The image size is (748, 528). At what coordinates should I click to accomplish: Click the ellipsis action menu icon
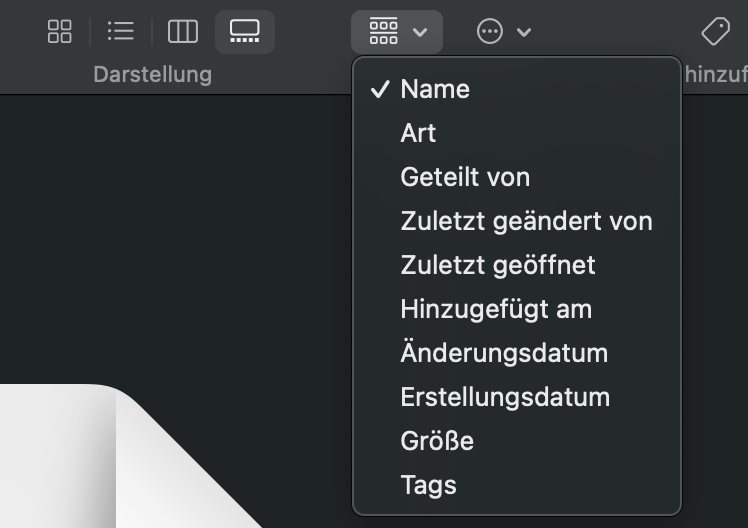pyautogui.click(x=490, y=32)
